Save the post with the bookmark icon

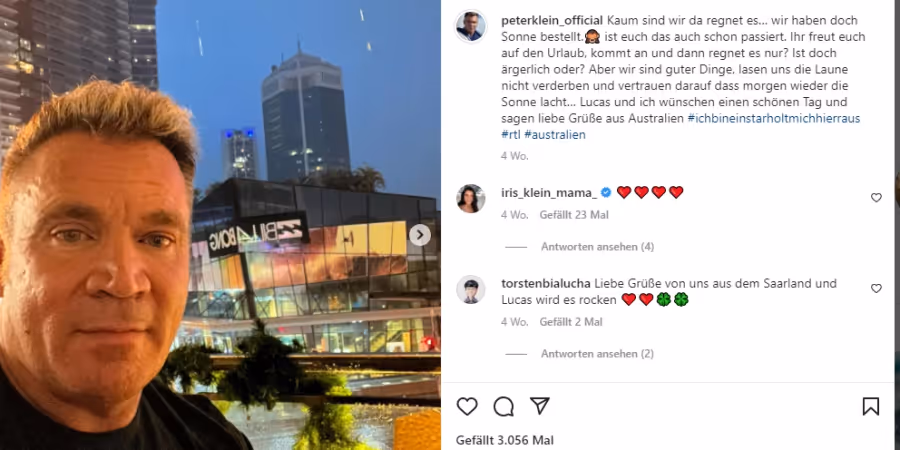tap(871, 406)
